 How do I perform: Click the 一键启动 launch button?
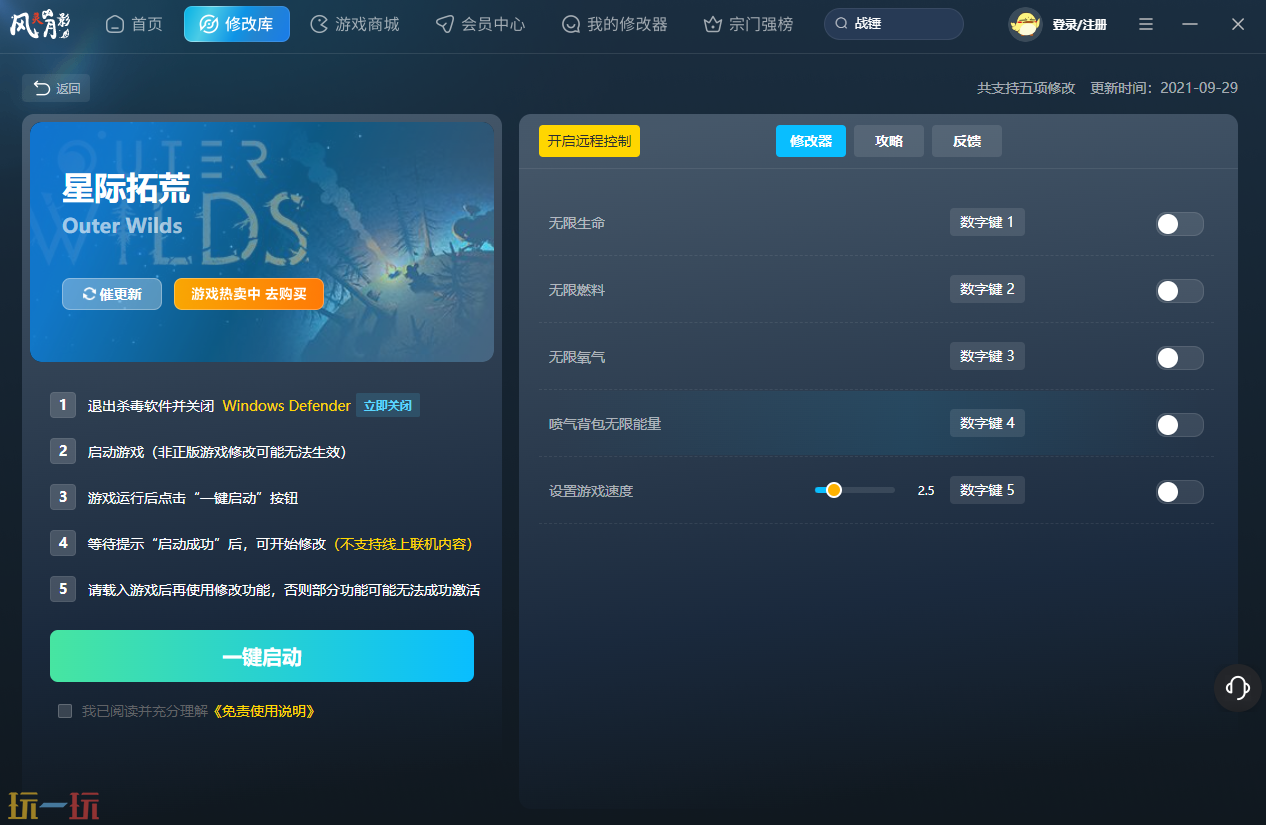(x=262, y=656)
